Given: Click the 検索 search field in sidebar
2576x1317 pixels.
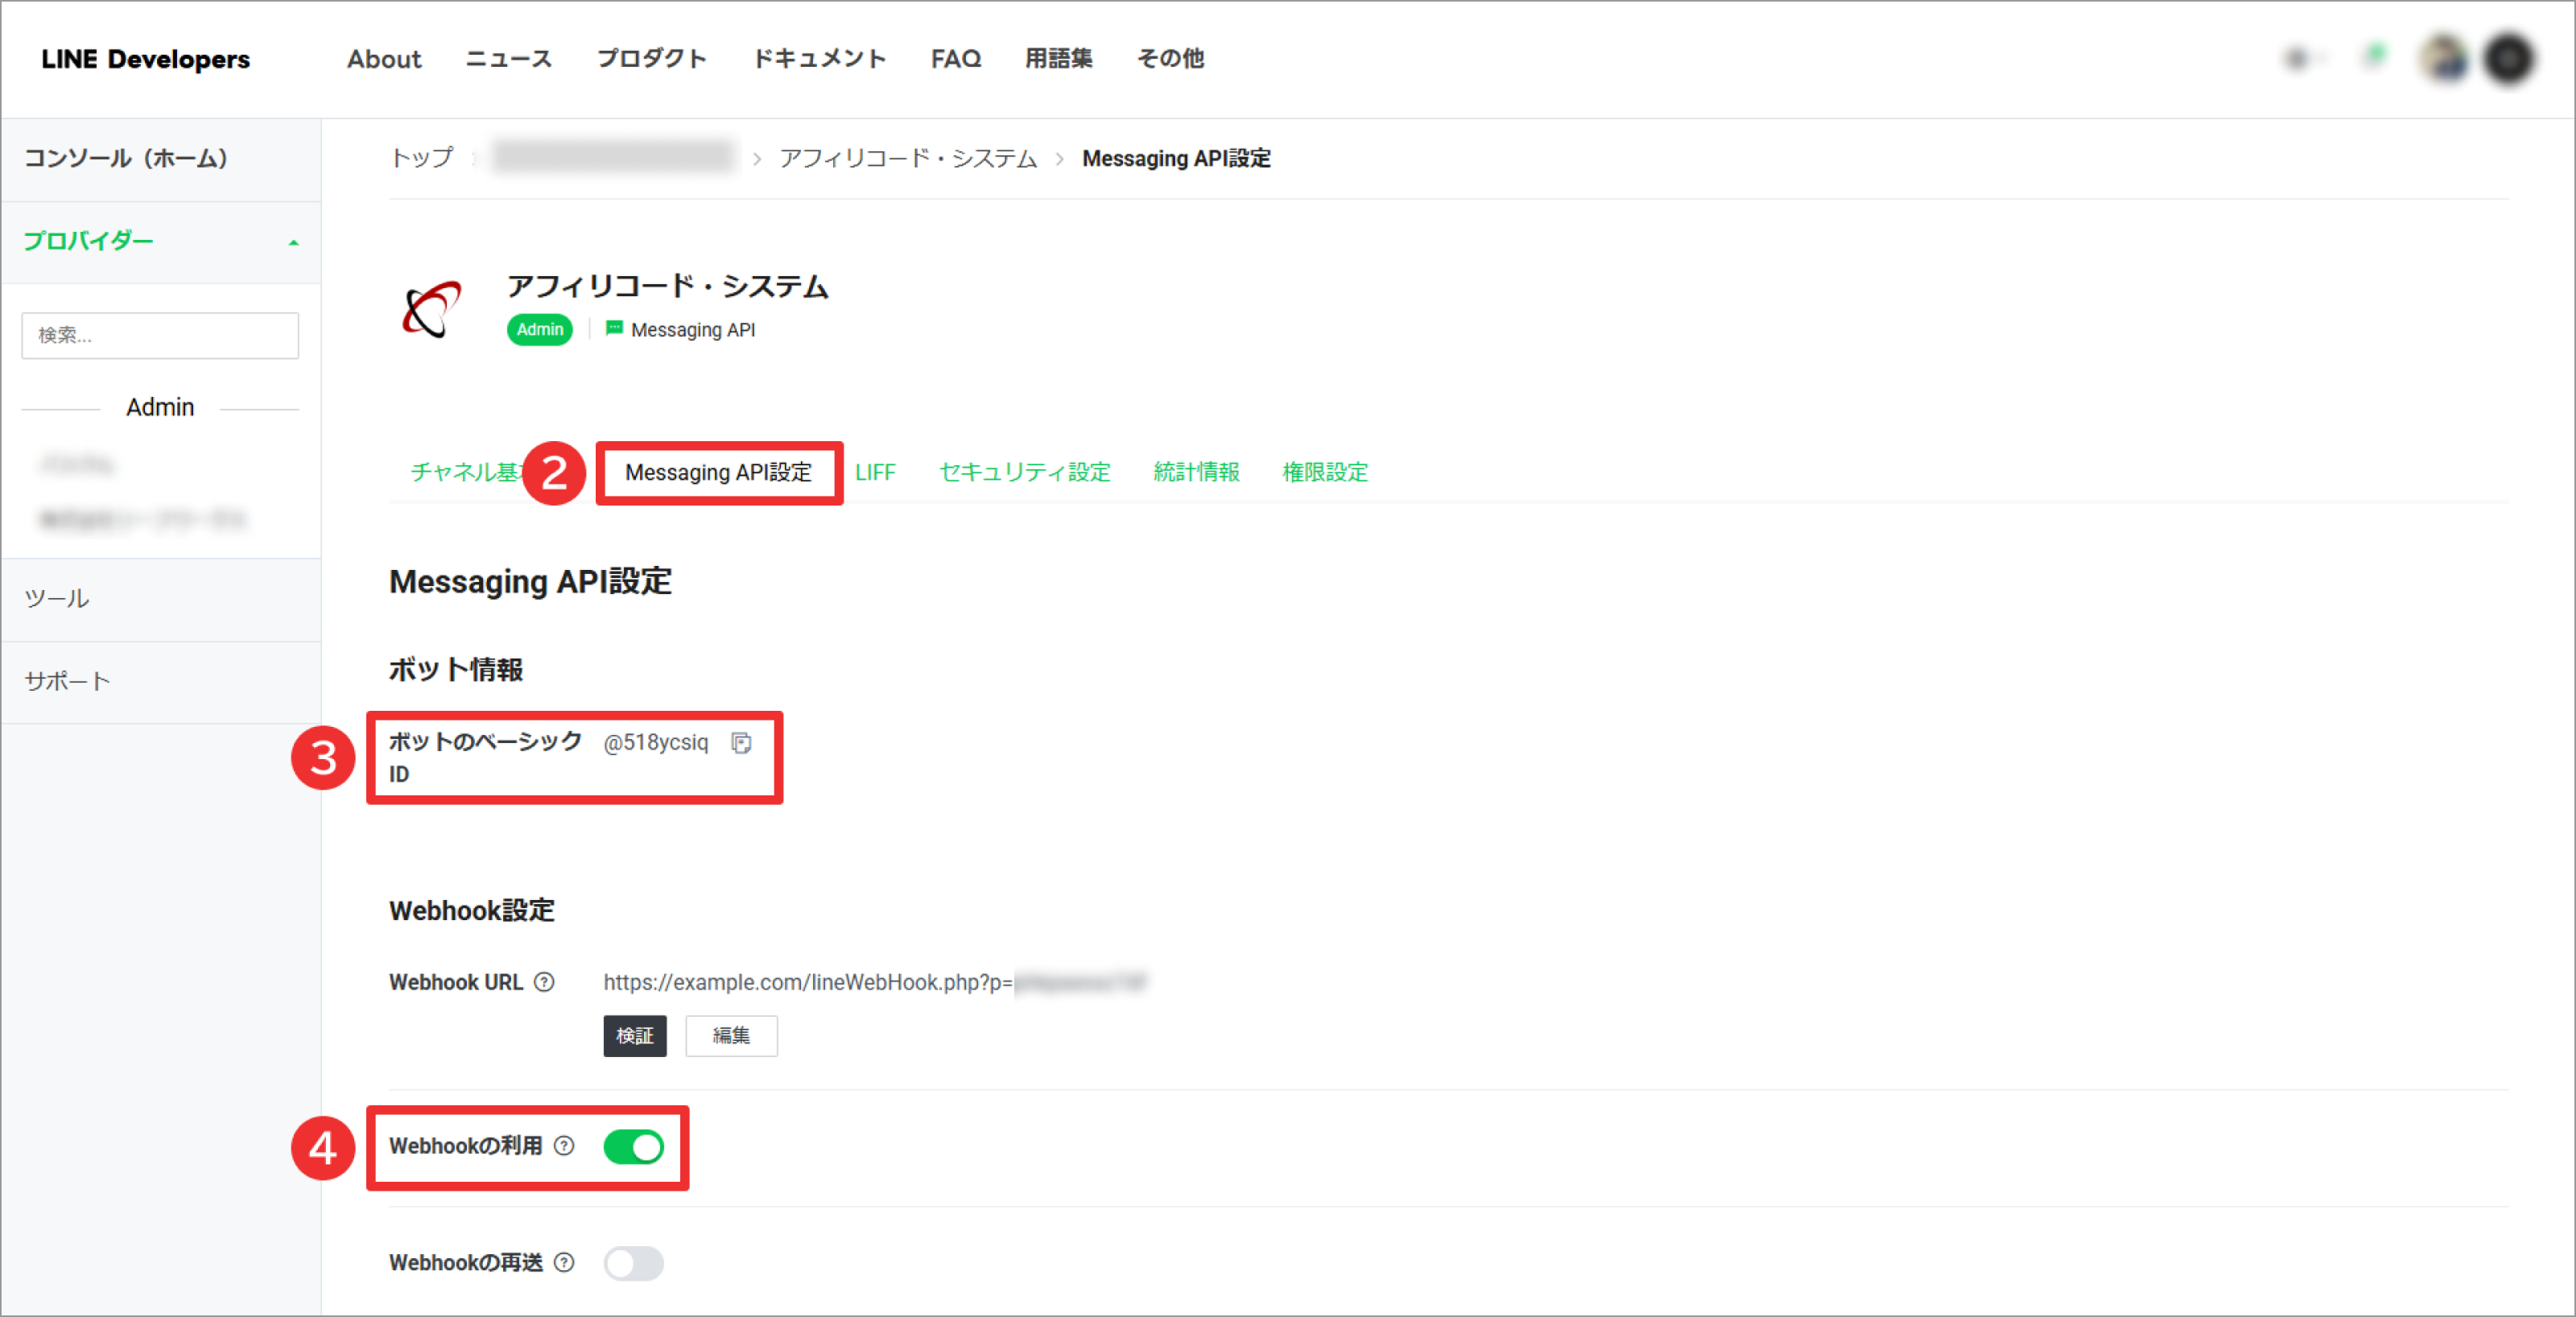Looking at the screenshot, I should tap(160, 335).
